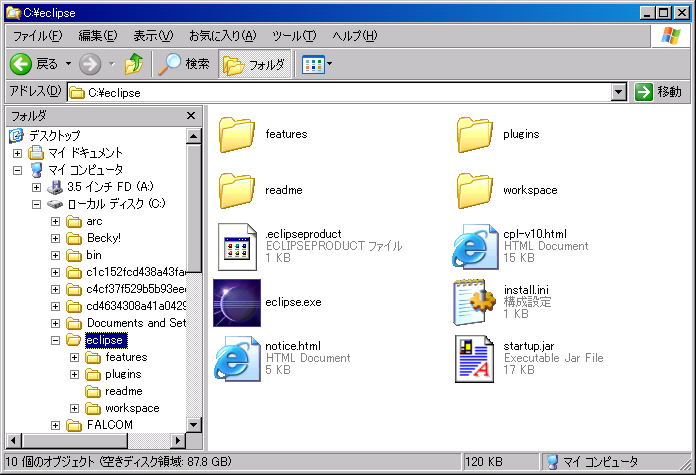Screen dimensions: 696x475
Task: Open the File menu (ファイル)
Action: [37, 36]
